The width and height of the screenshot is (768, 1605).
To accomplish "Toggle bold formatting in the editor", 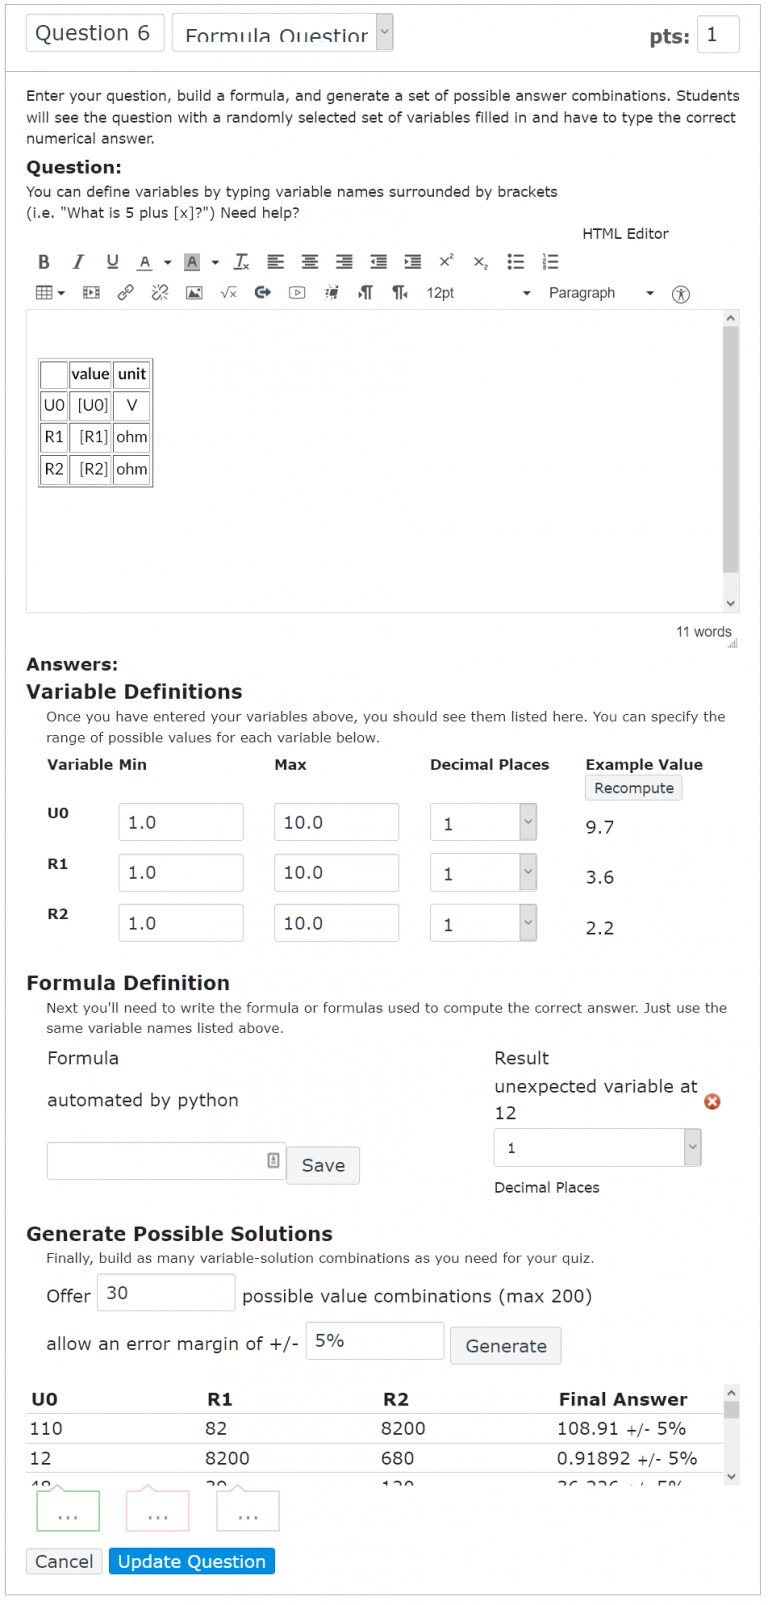I will click(x=44, y=262).
